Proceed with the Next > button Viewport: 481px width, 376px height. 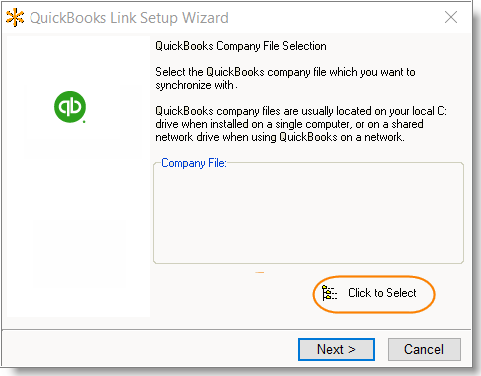pos(336,349)
